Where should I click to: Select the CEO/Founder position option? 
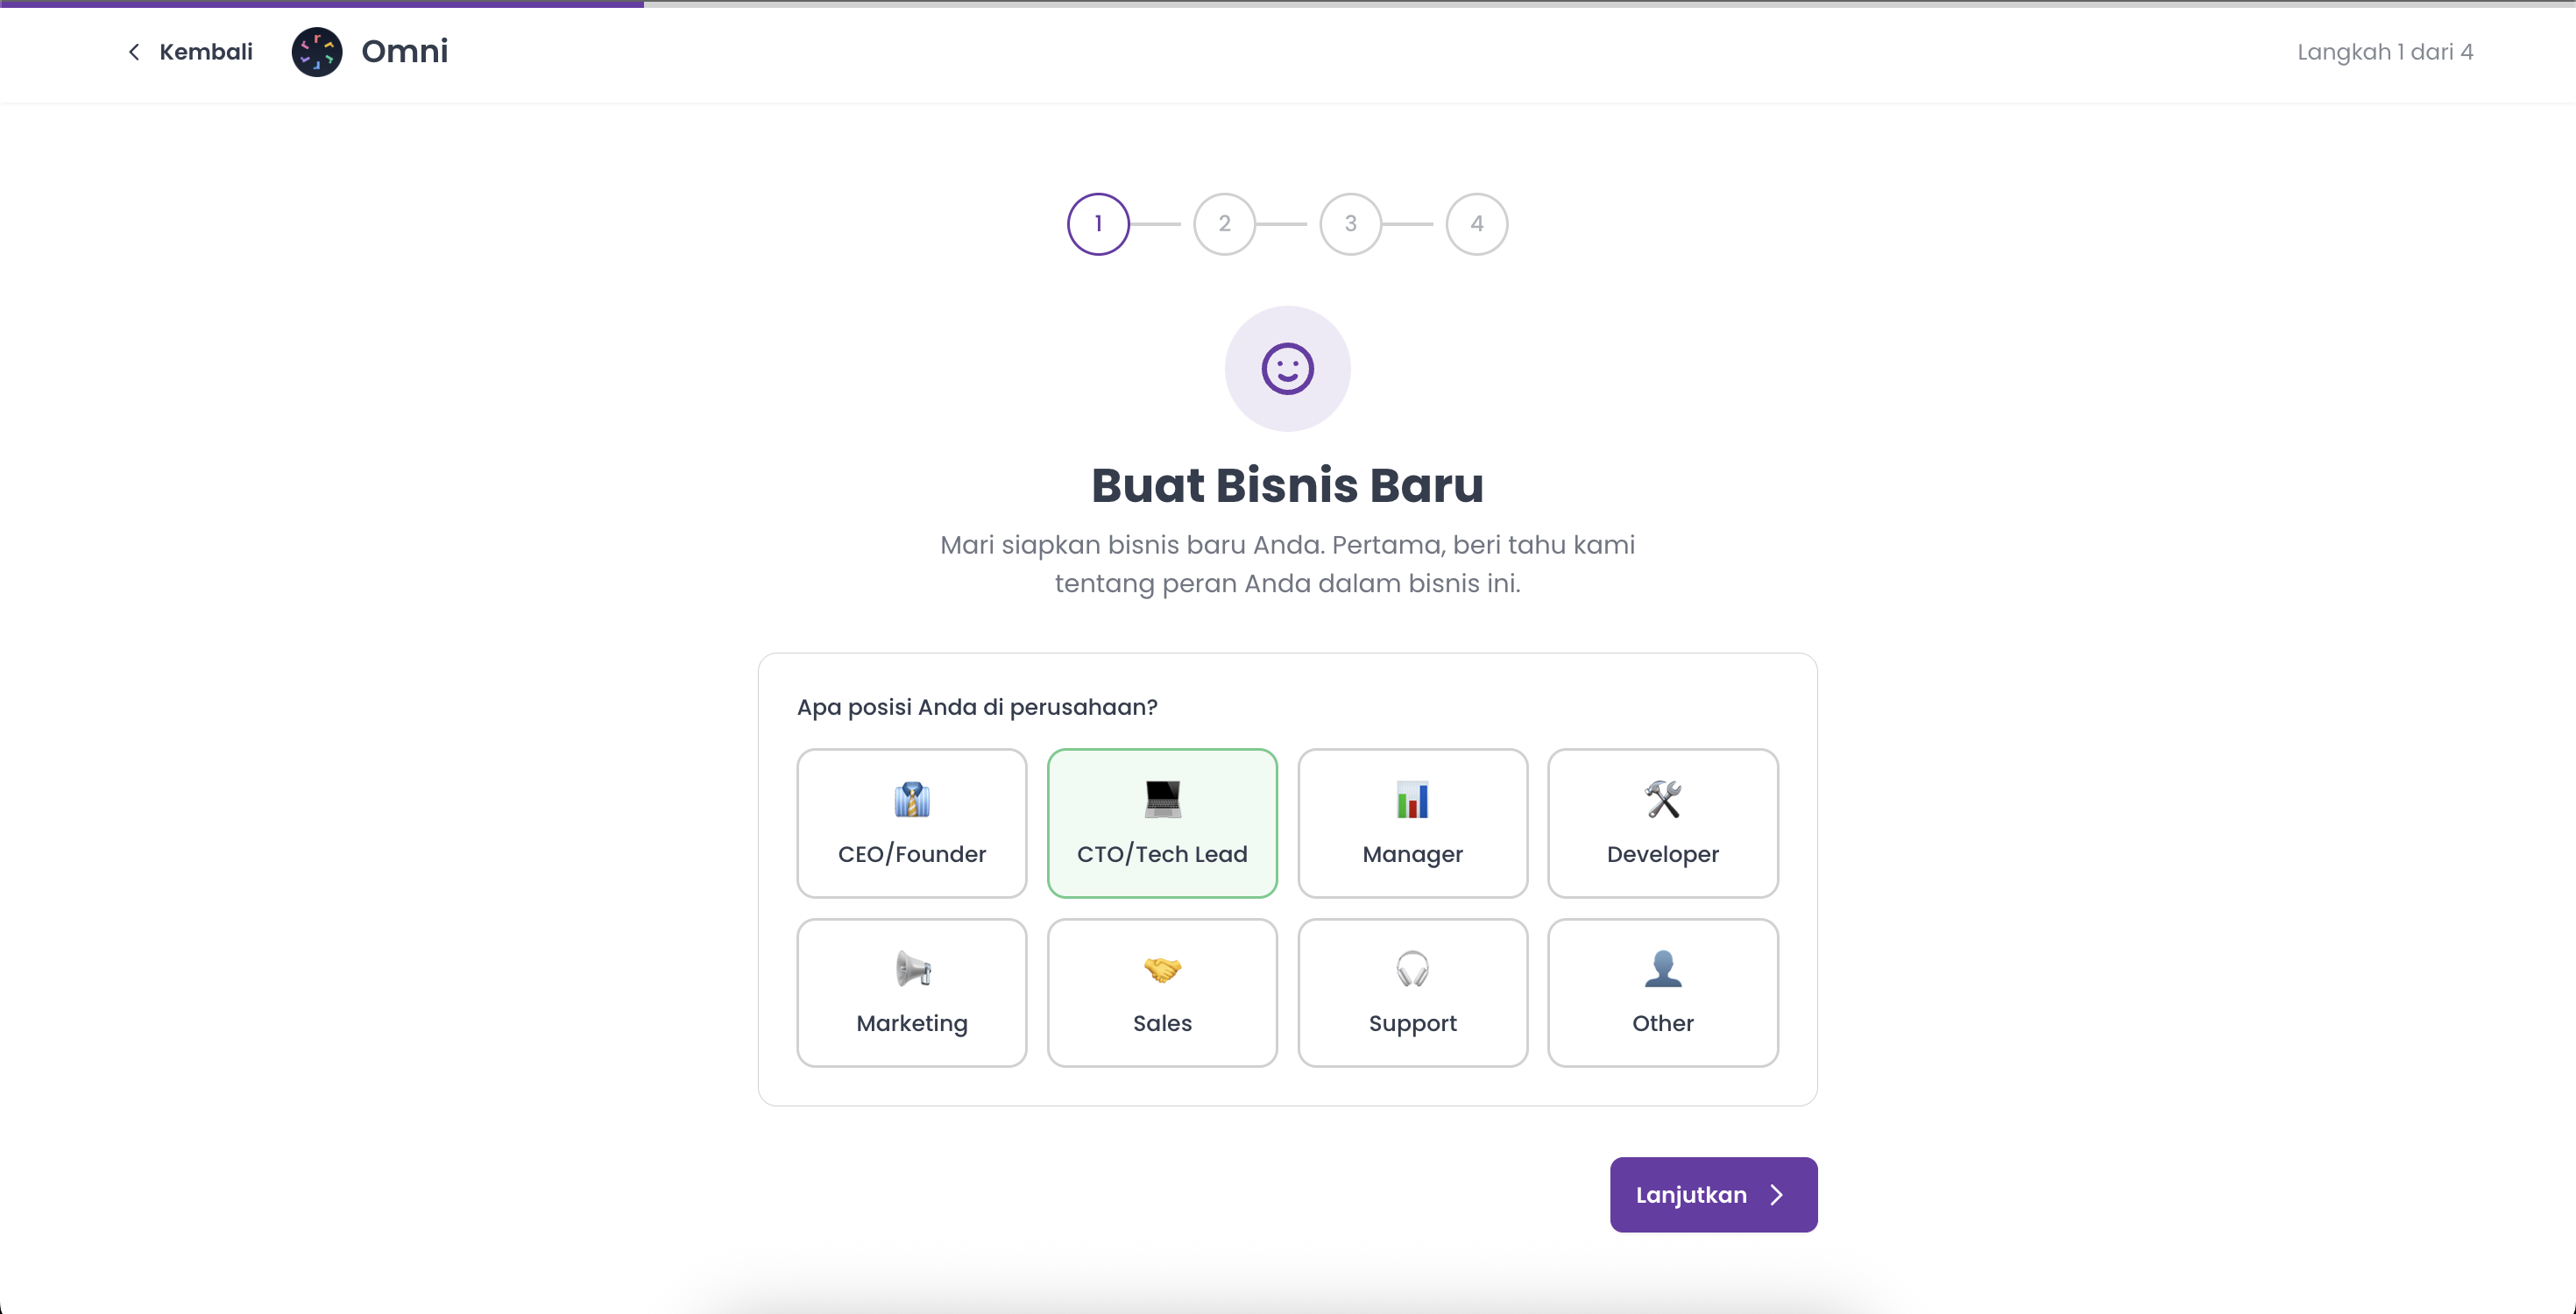pyautogui.click(x=912, y=823)
